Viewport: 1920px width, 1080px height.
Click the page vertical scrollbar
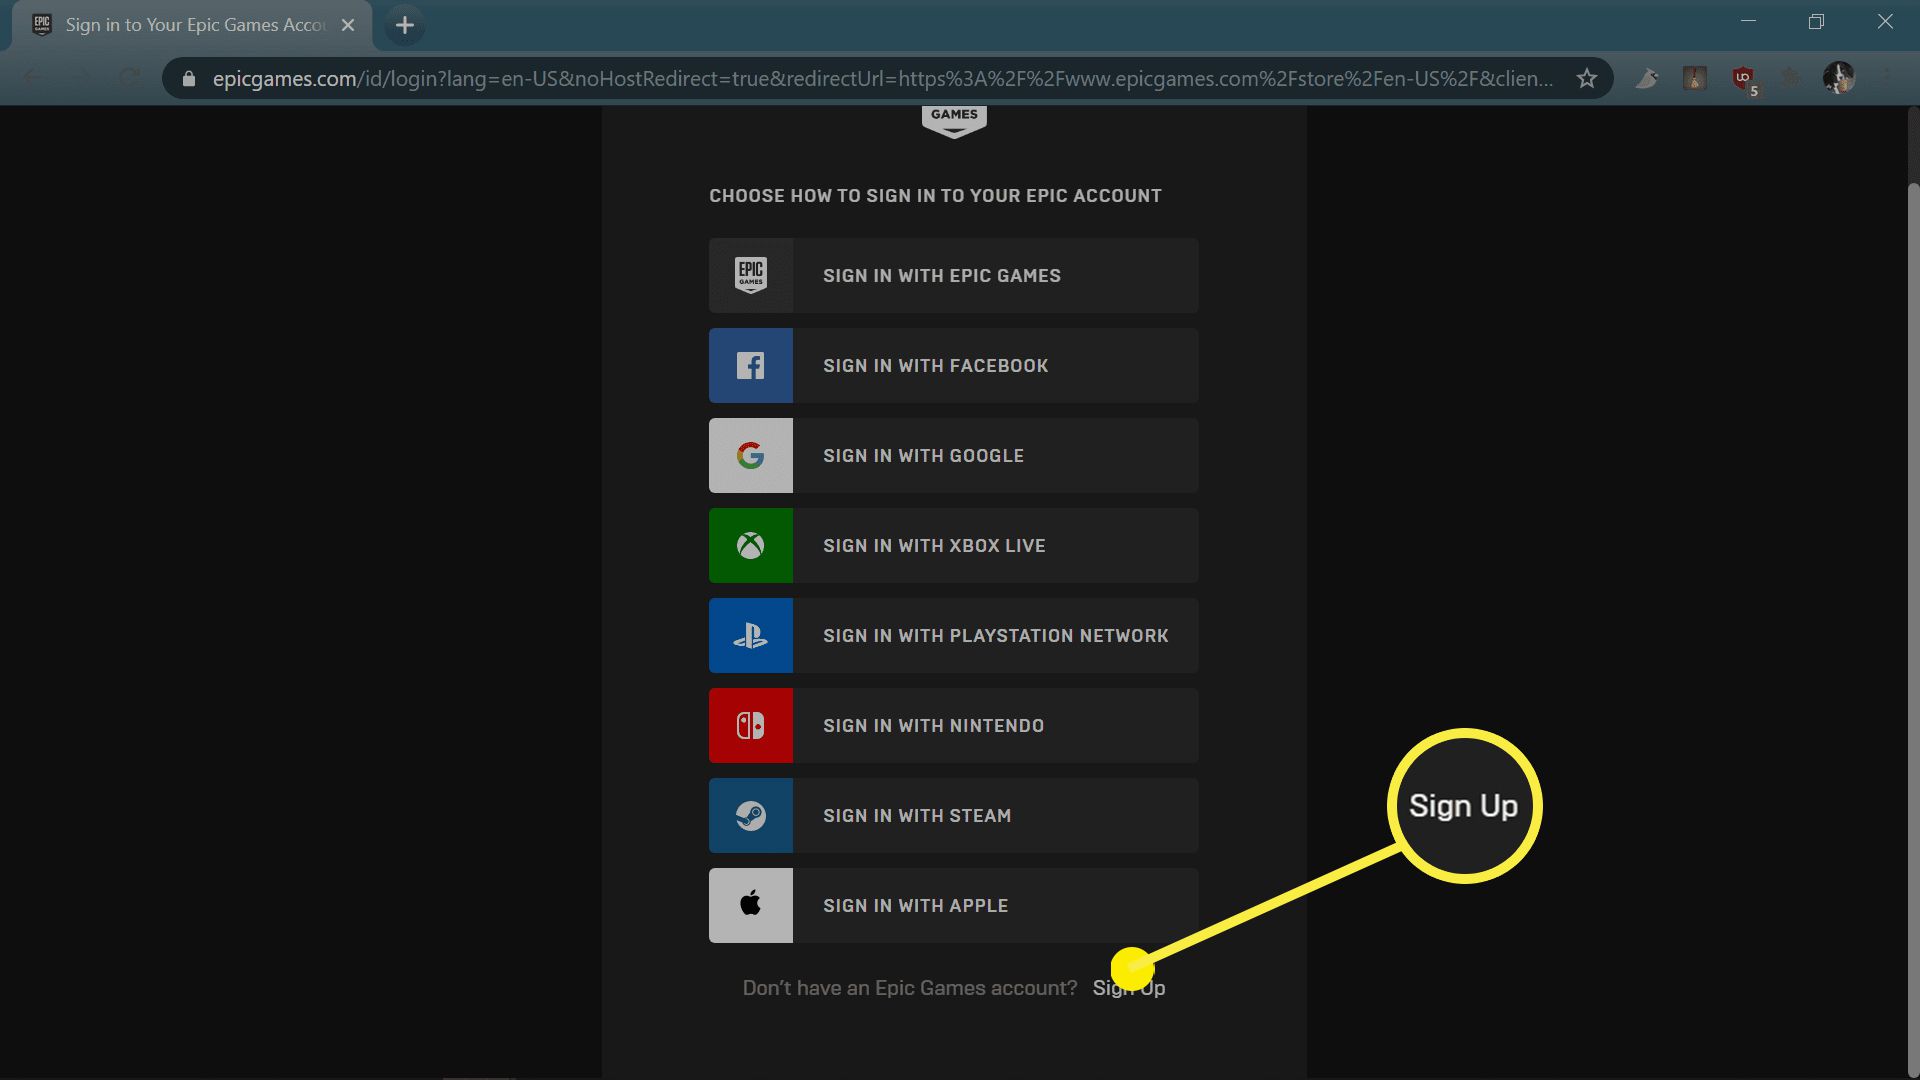1913,630
